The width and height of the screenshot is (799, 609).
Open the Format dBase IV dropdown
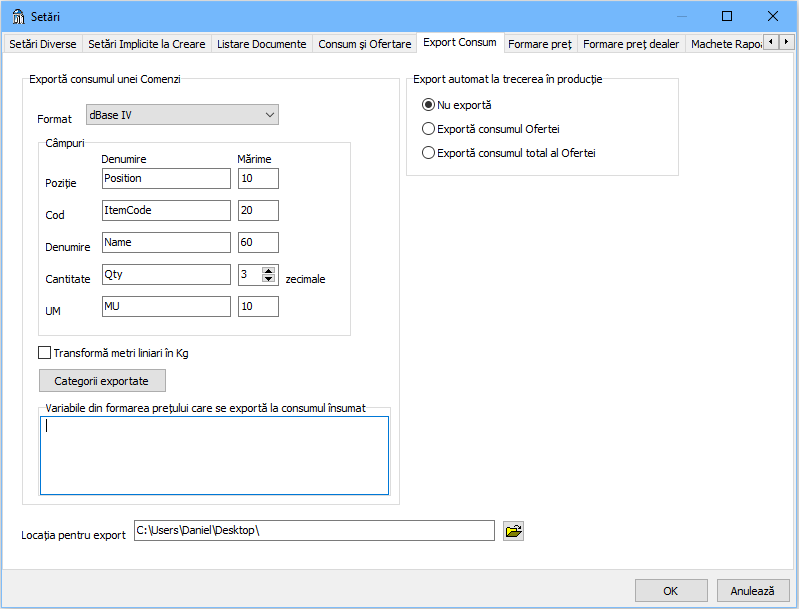(x=182, y=116)
